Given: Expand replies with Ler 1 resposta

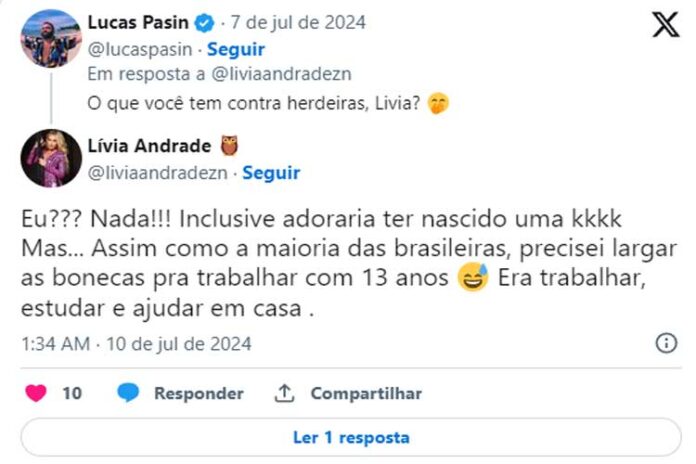Looking at the screenshot, I should point(350,437).
